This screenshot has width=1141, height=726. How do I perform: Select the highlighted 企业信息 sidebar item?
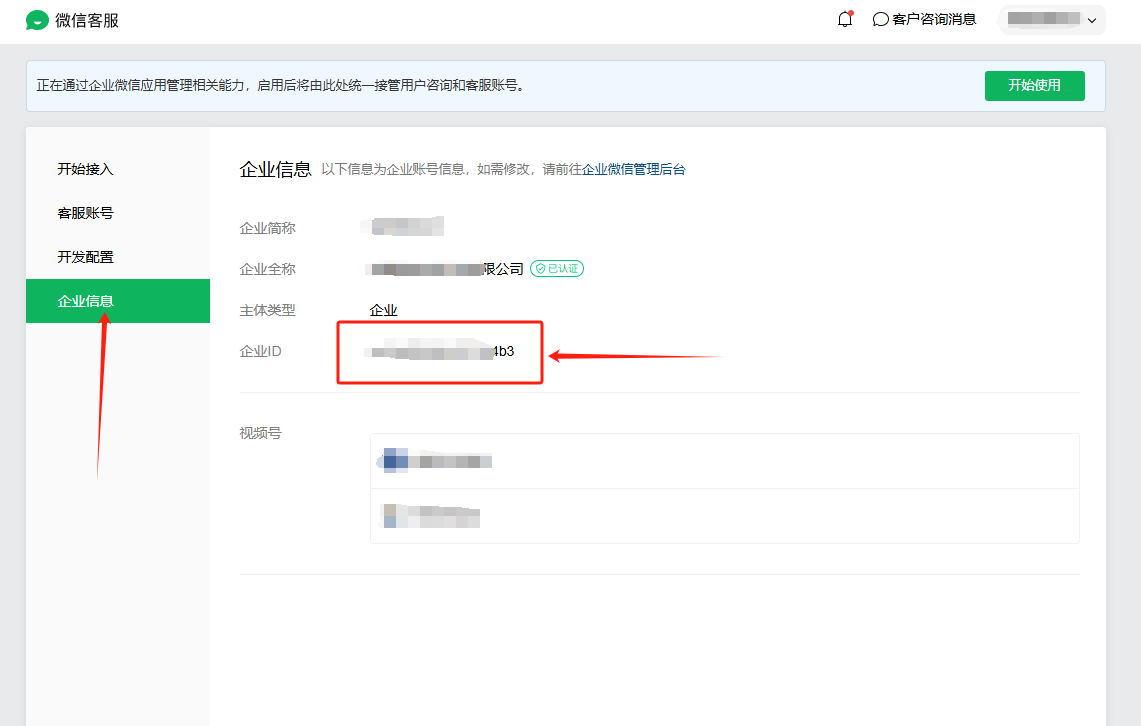pos(85,301)
